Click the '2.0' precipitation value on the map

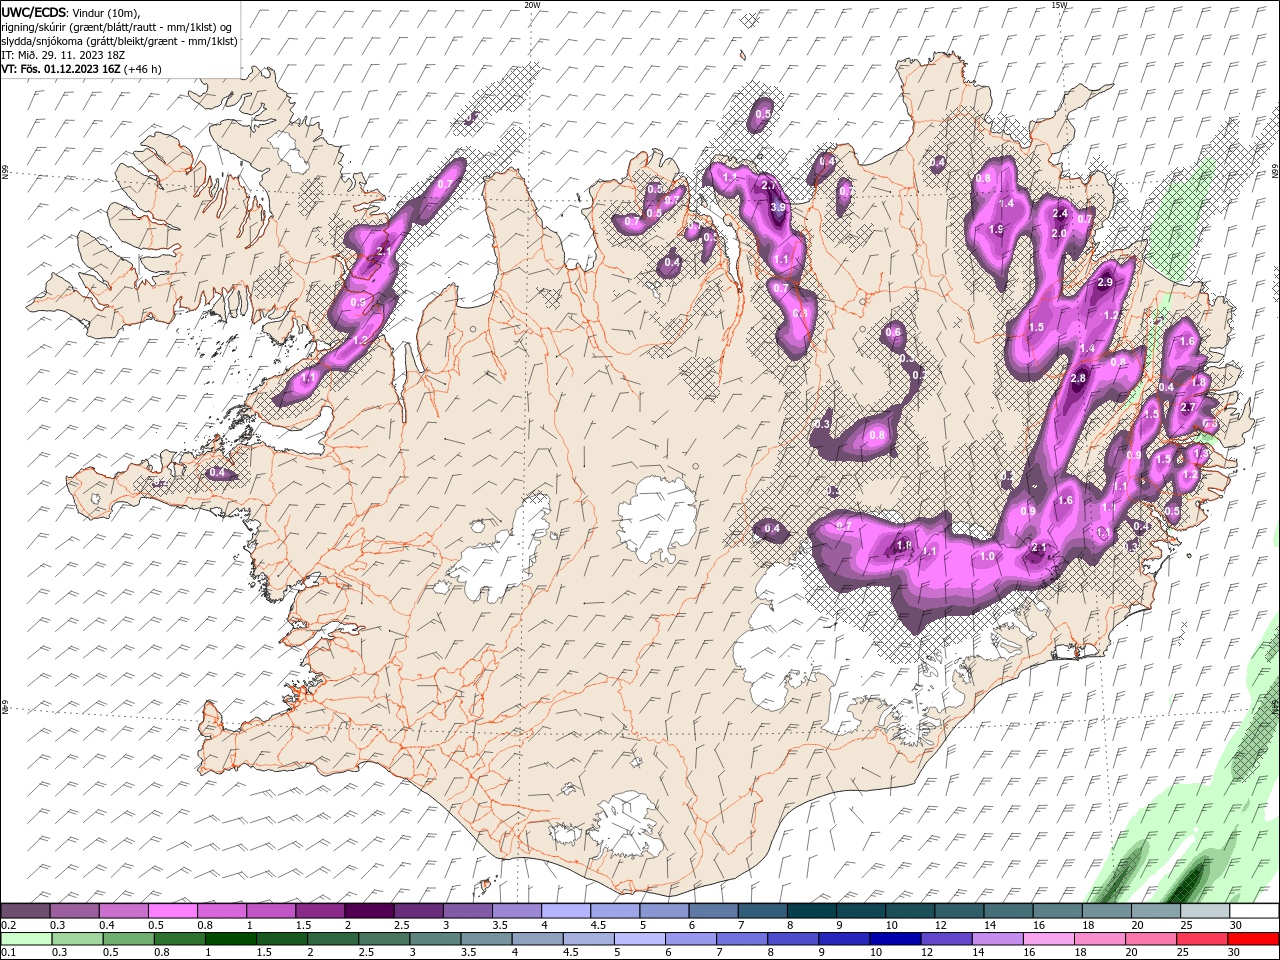point(1058,234)
